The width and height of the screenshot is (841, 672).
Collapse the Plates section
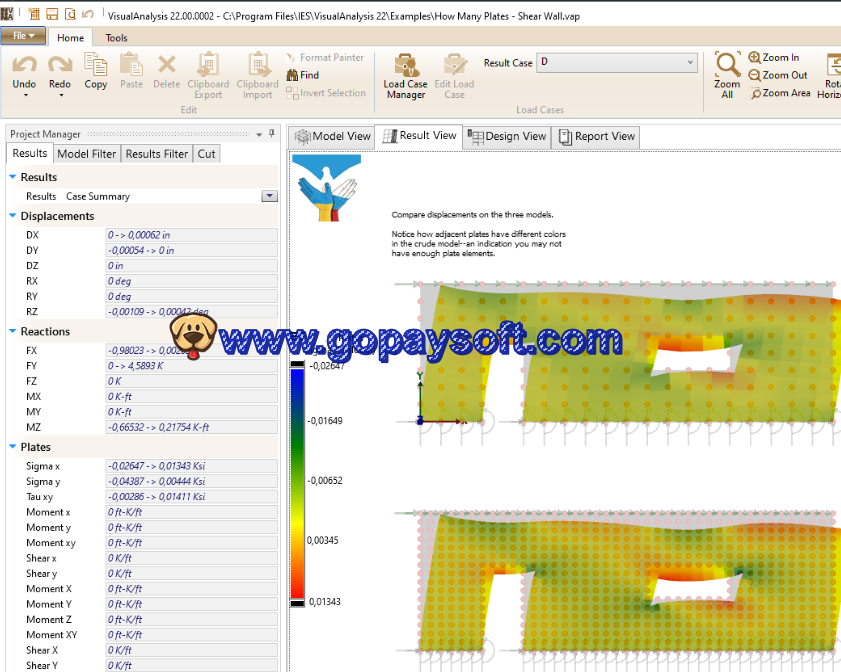pos(12,446)
